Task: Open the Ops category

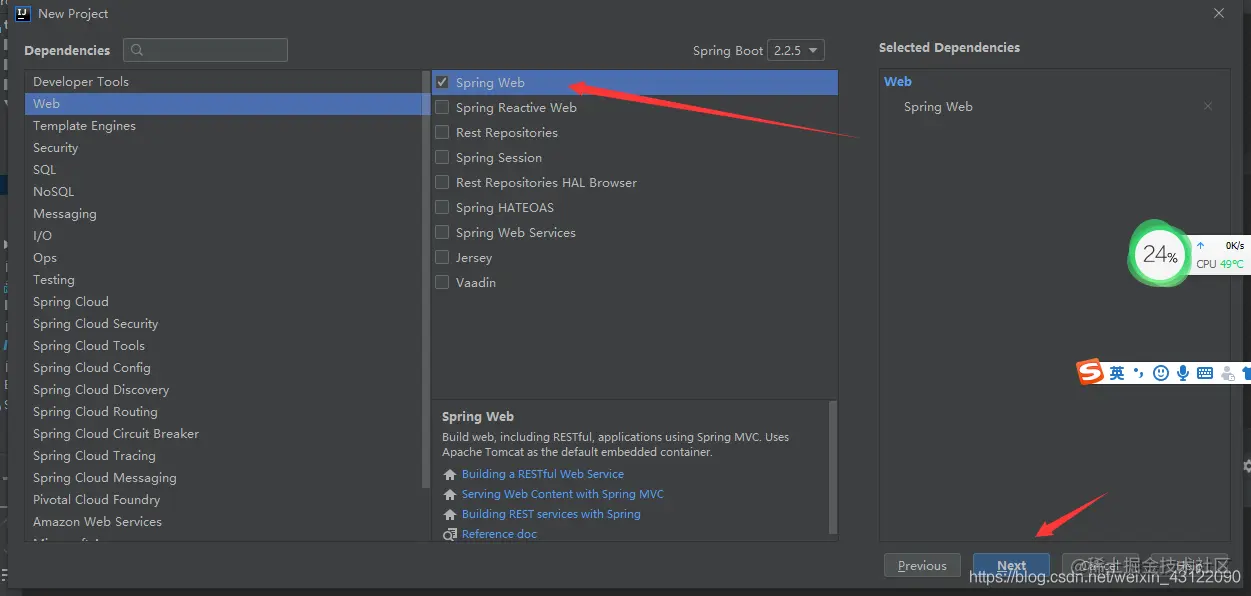Action: (x=224, y=258)
